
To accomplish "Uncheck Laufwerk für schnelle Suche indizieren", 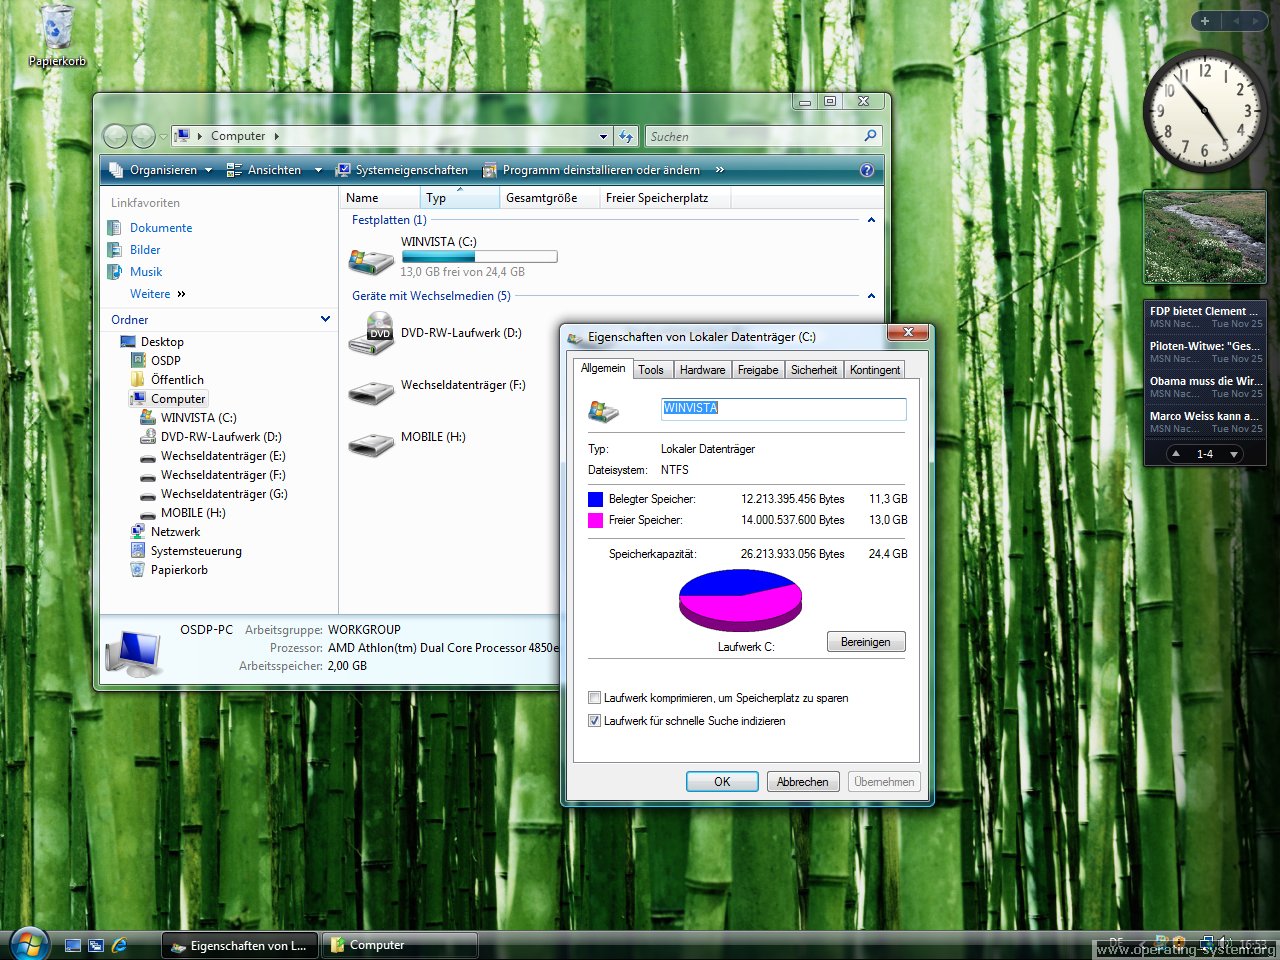I will point(595,721).
